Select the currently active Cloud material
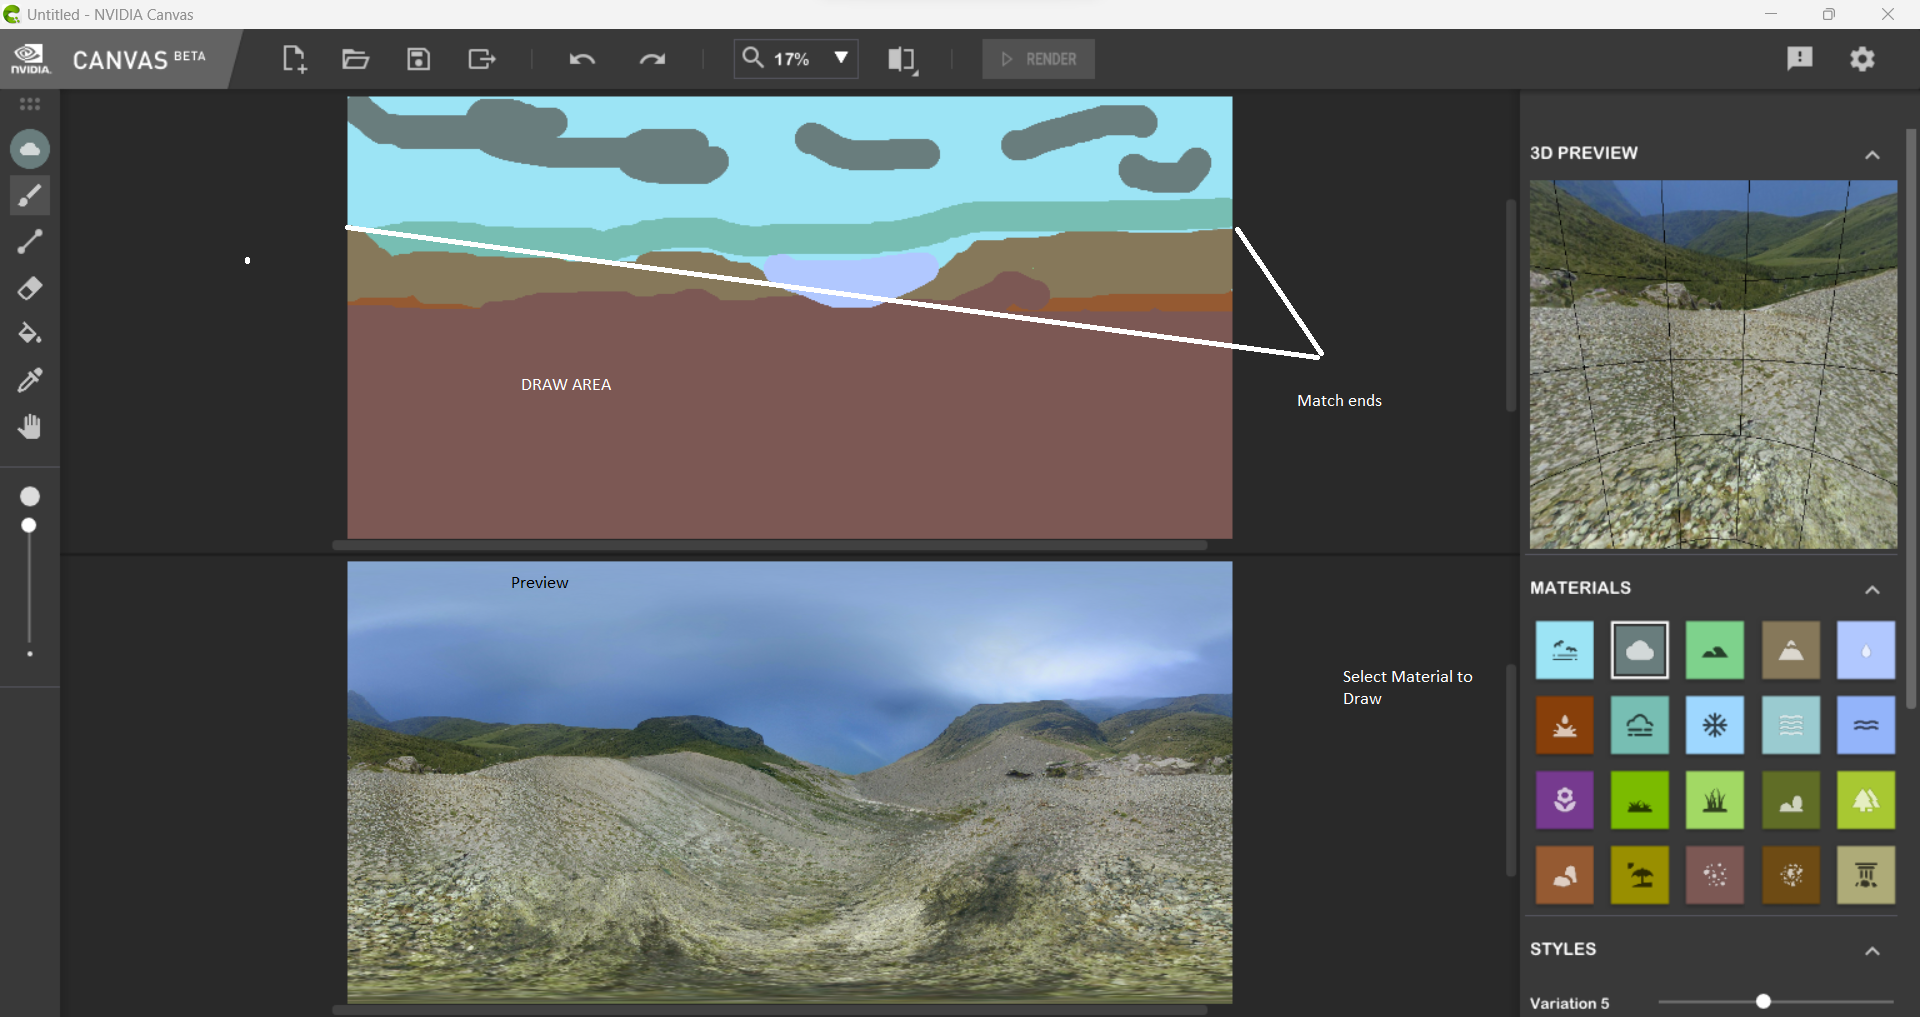The height and width of the screenshot is (1017, 1920). point(1639,650)
